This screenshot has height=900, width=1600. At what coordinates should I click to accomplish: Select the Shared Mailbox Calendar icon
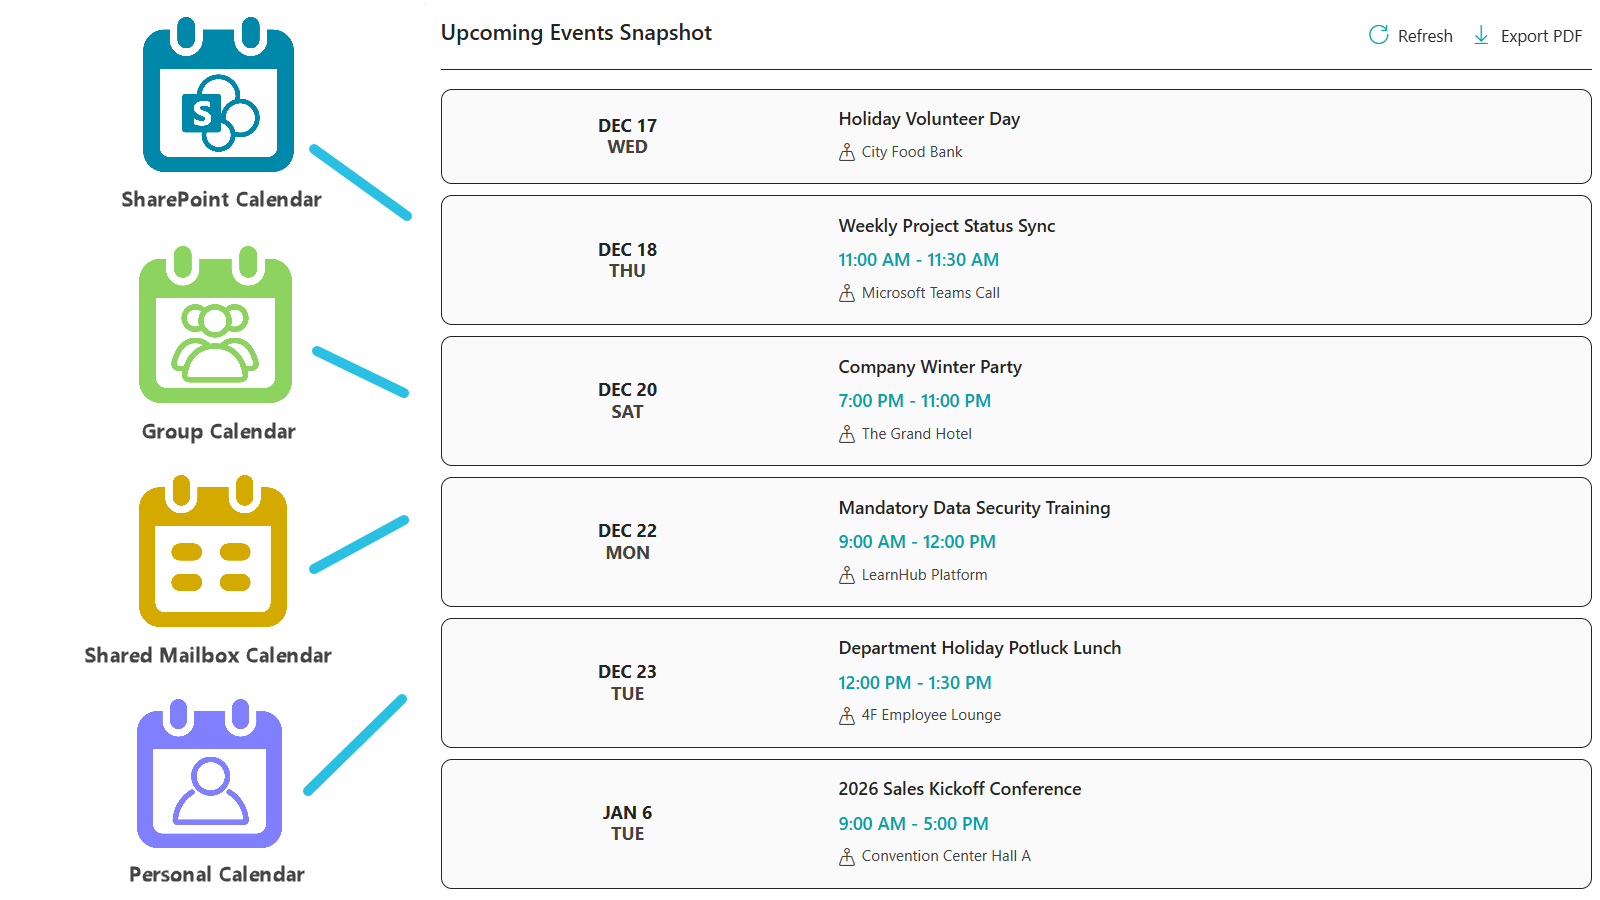pyautogui.click(x=214, y=555)
